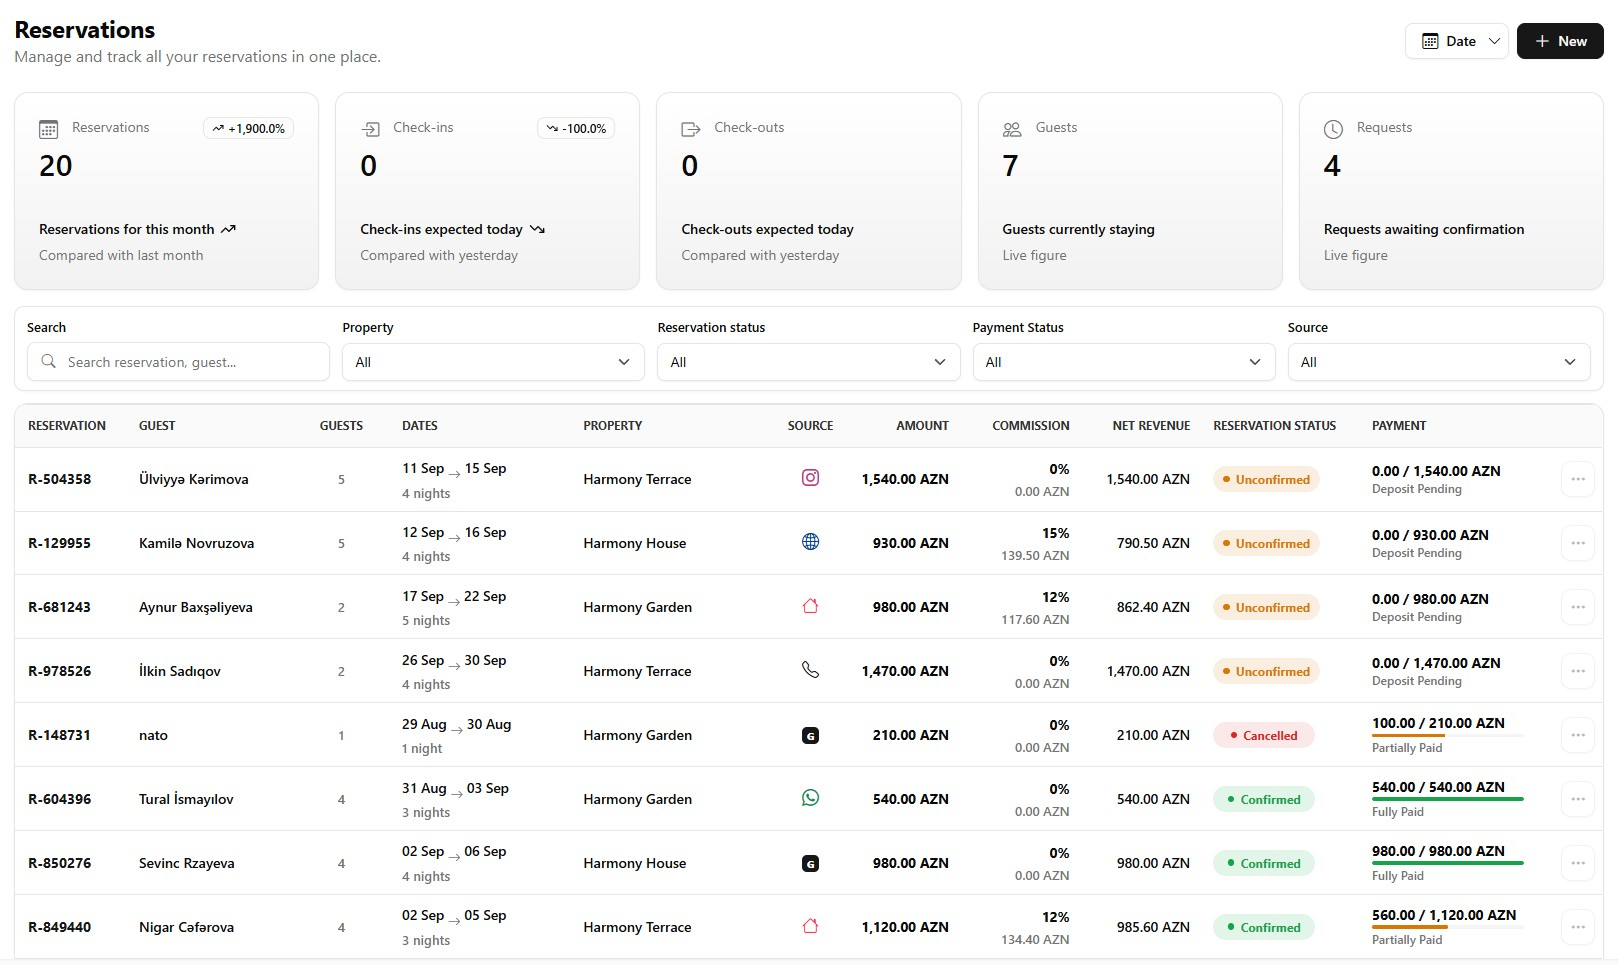Expand the Reservation status filter dropdown

[809, 362]
